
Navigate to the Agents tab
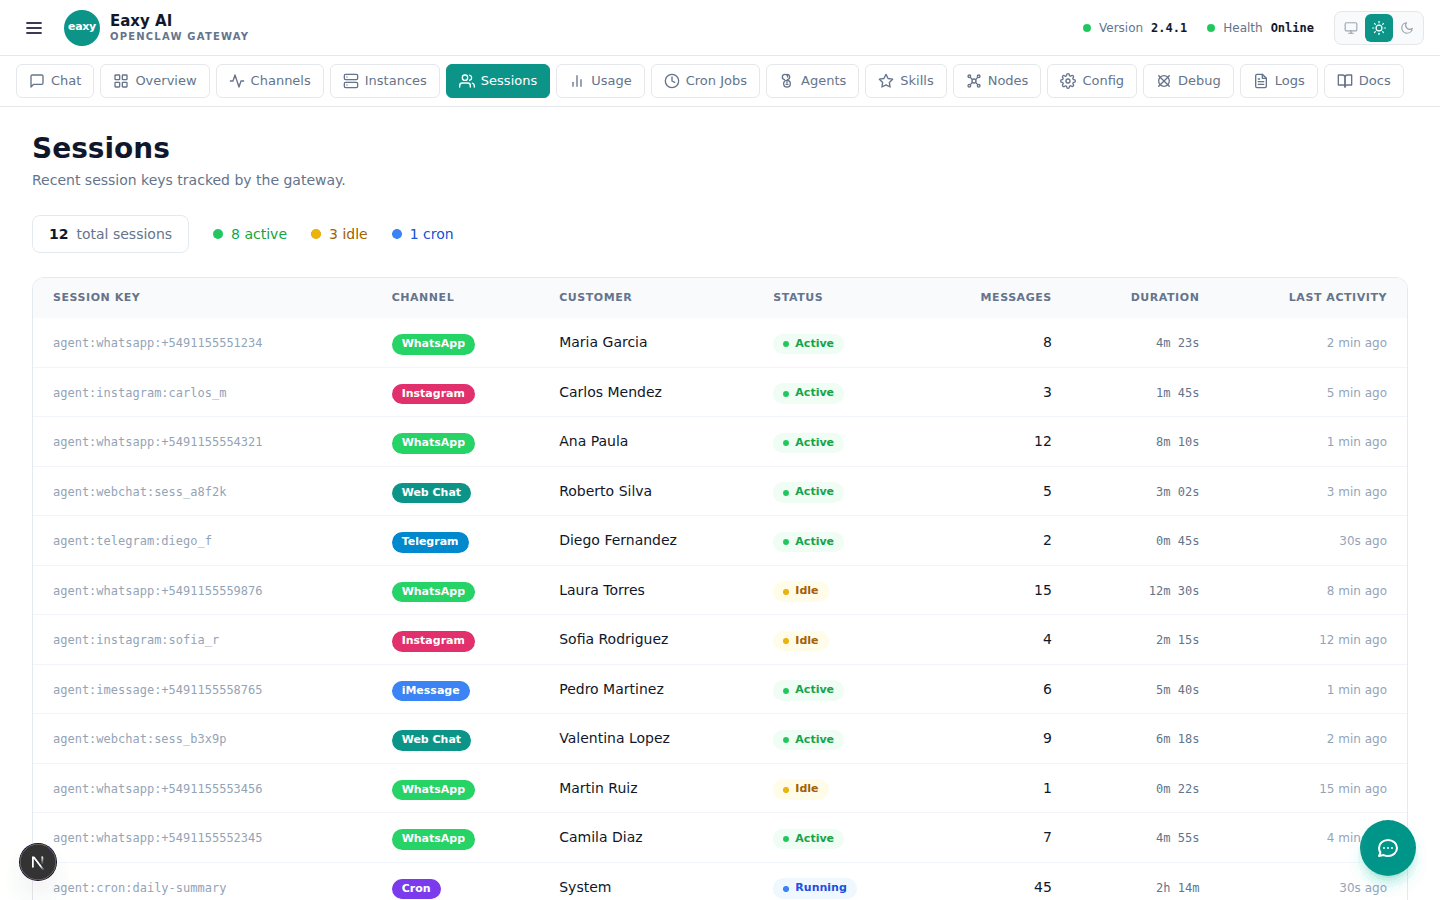pos(813,81)
